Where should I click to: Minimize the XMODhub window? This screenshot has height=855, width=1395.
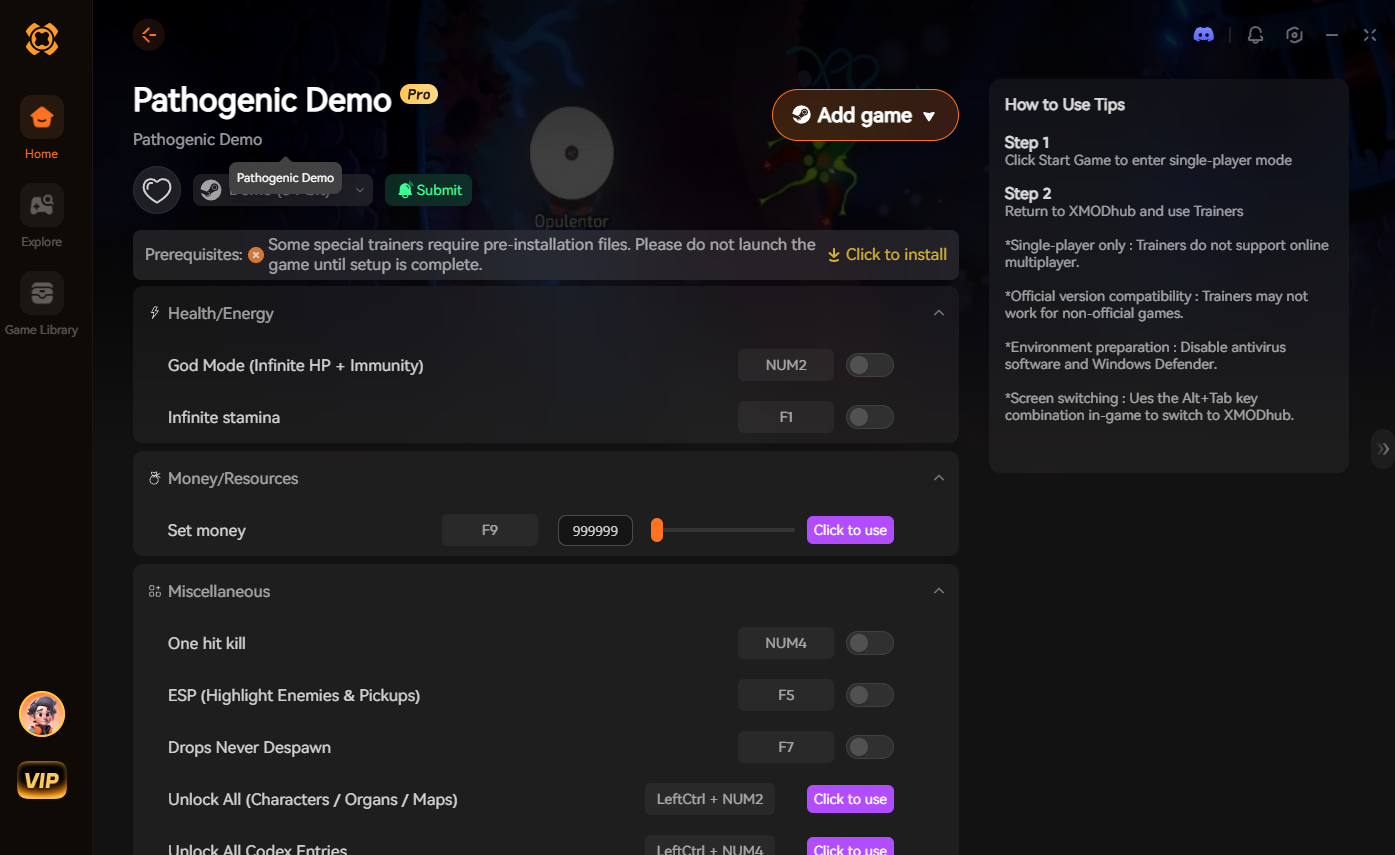[x=1332, y=35]
